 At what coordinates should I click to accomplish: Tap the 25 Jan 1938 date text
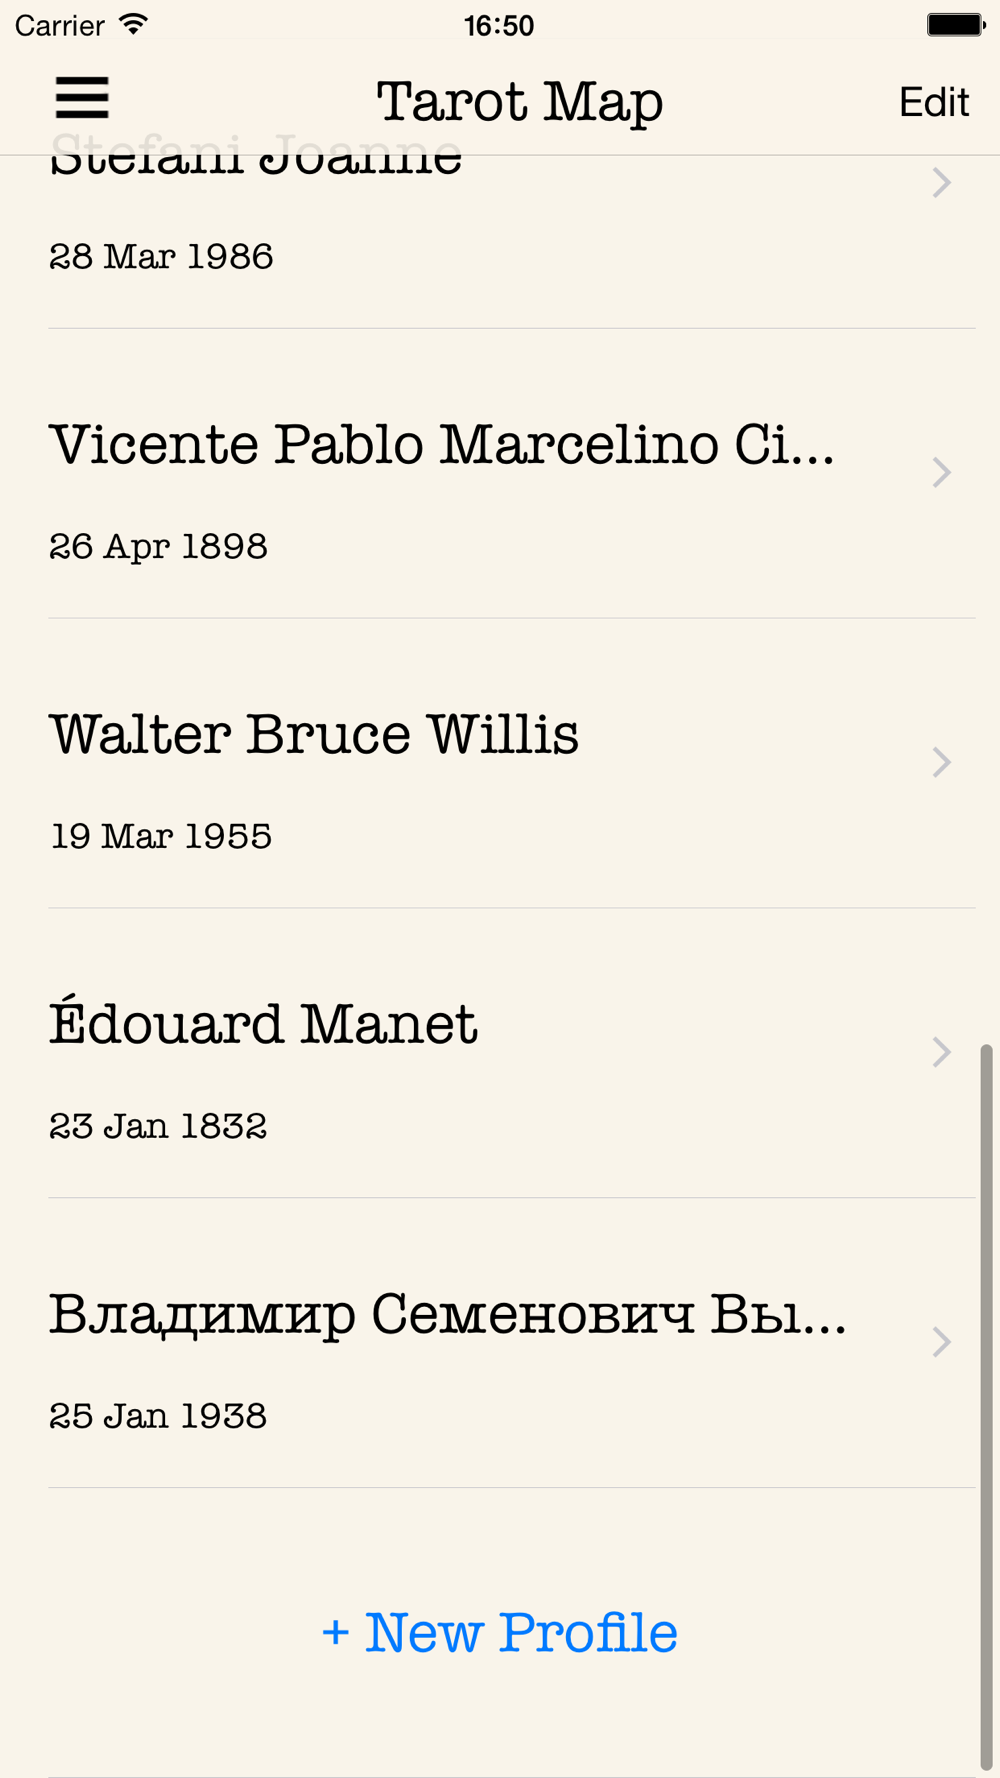click(x=158, y=1417)
